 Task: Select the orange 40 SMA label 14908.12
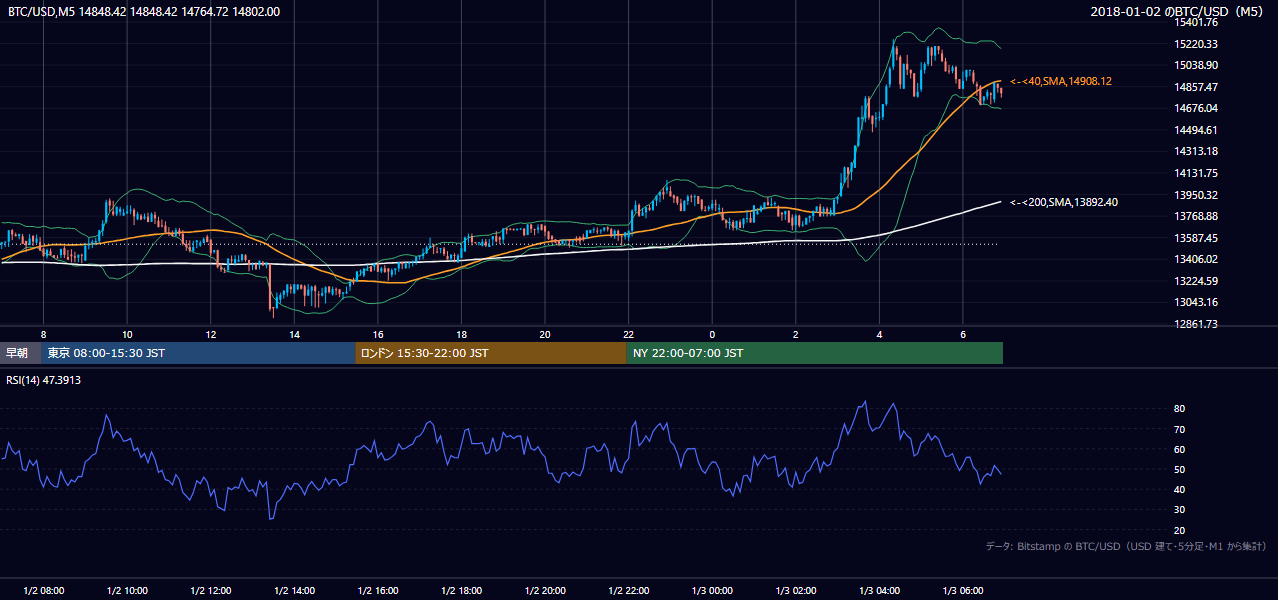pyautogui.click(x=1061, y=81)
